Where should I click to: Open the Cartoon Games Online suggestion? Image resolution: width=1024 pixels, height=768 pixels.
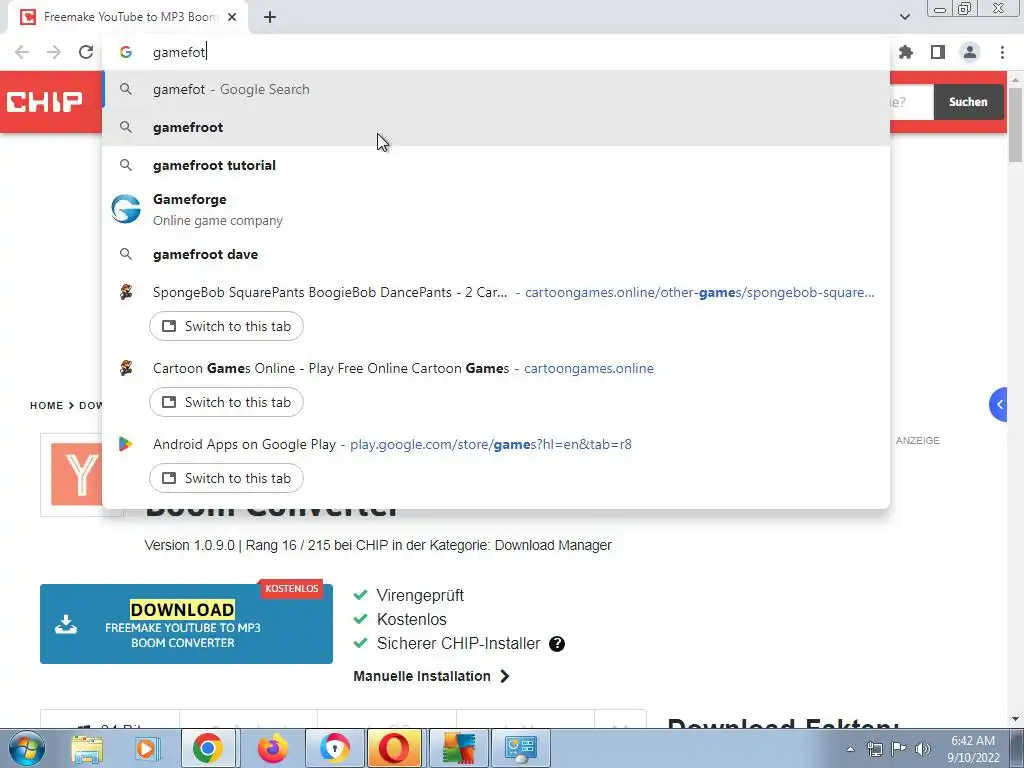496,368
